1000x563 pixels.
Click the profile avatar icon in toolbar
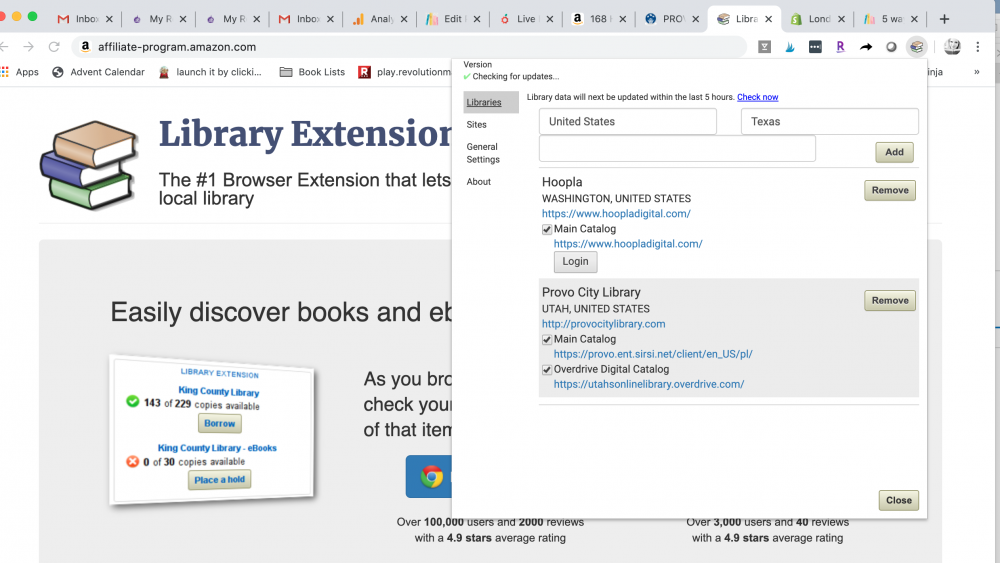[x=952, y=47]
